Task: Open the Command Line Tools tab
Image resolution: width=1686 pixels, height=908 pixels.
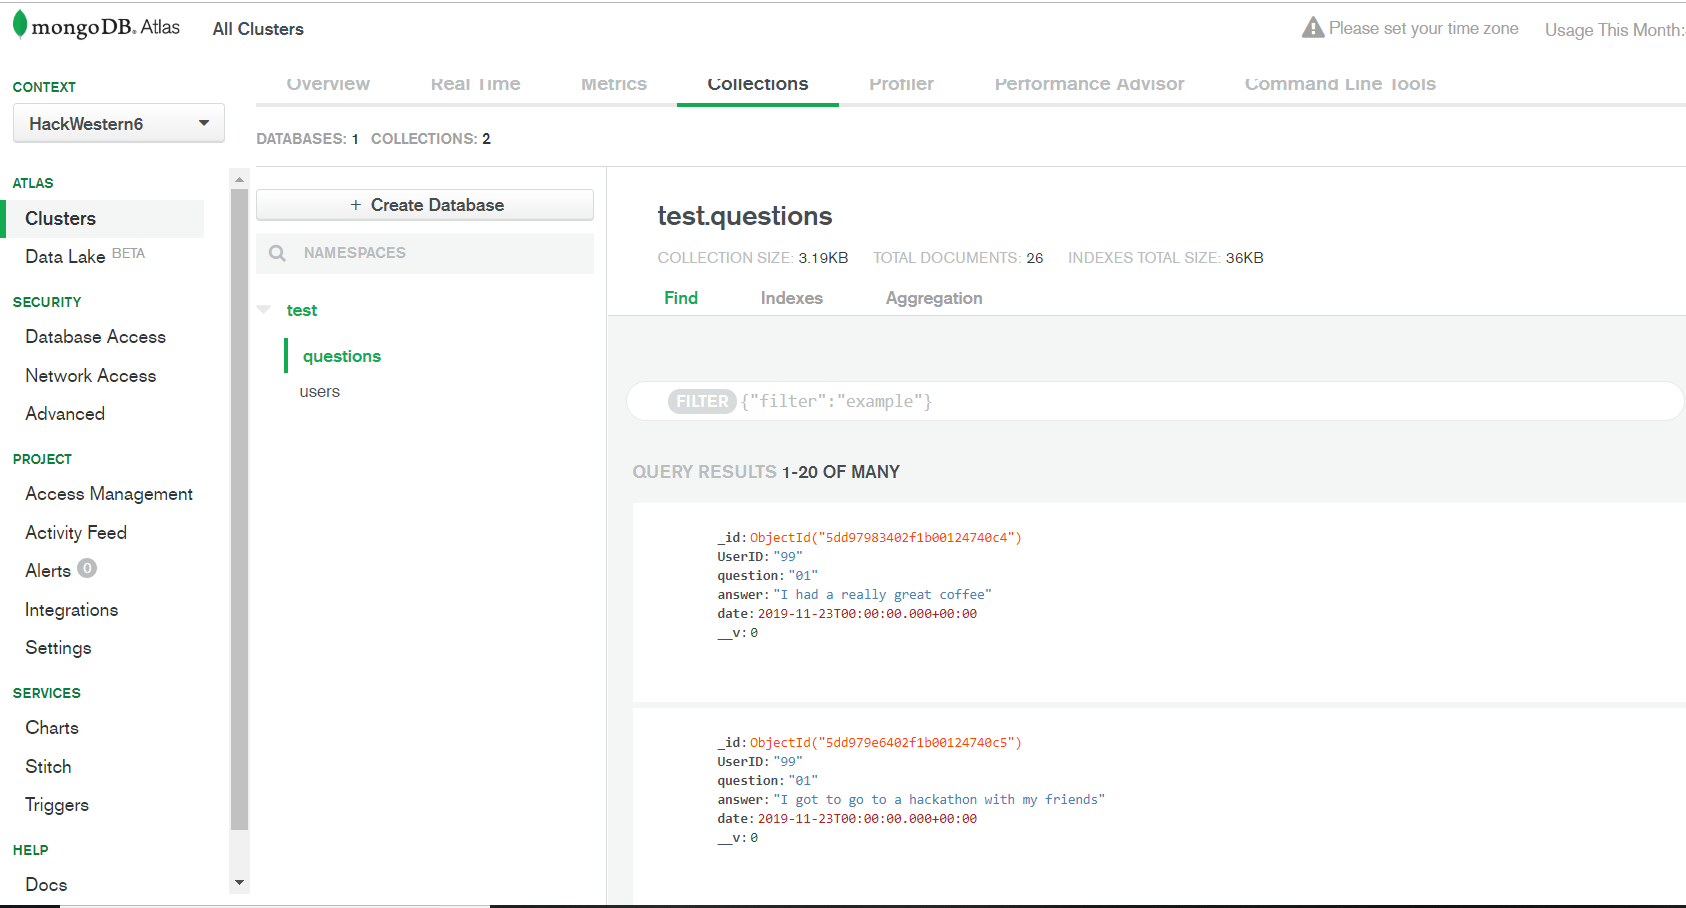Action: [1340, 84]
